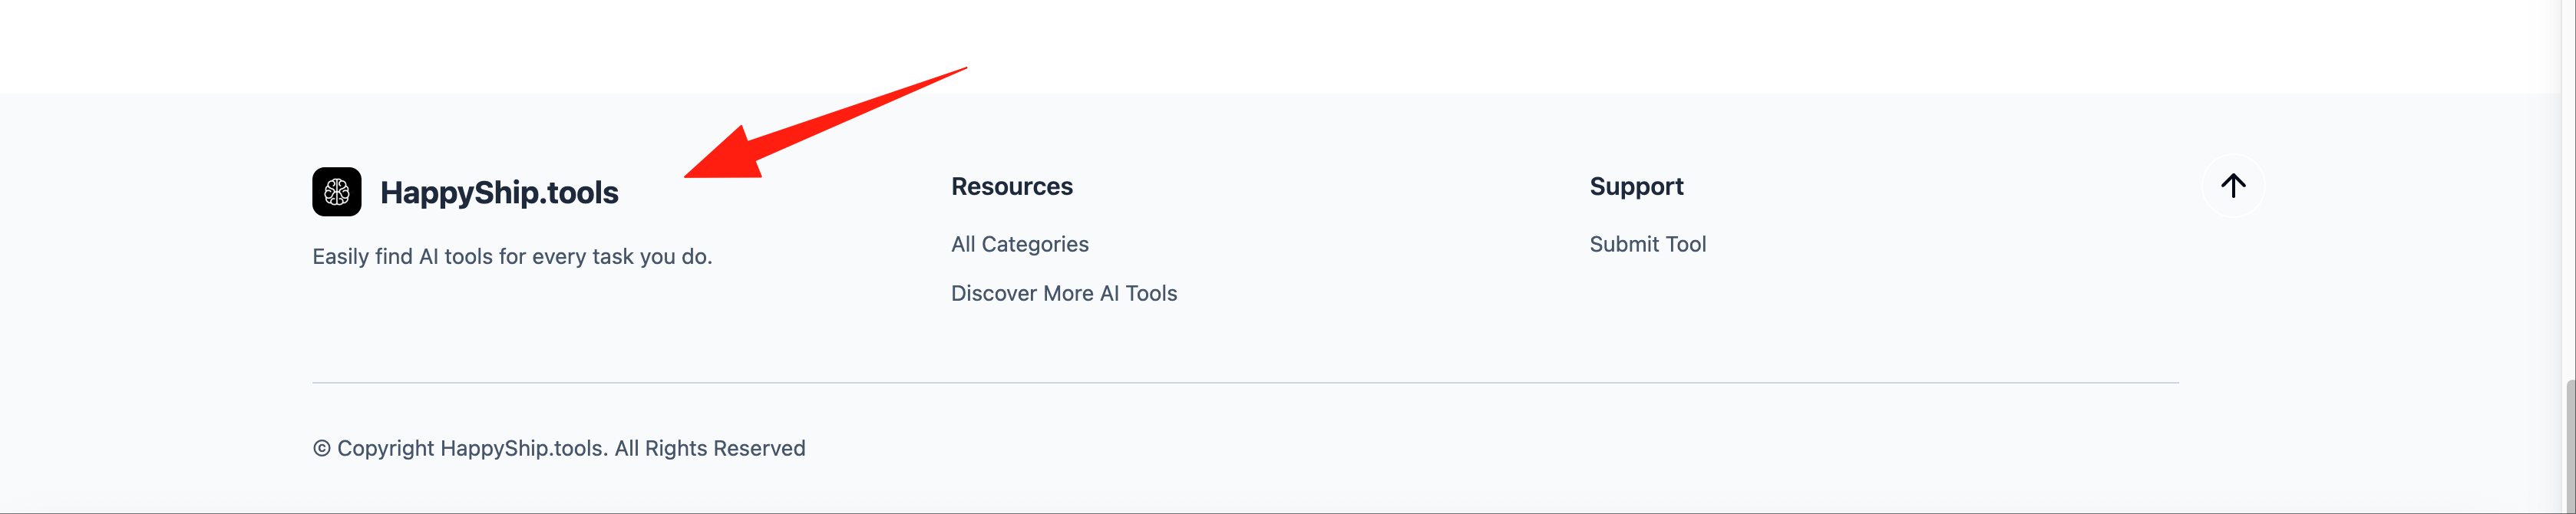The width and height of the screenshot is (2576, 514).
Task: Open the HappyShip.tools brand name link
Action: tap(499, 192)
